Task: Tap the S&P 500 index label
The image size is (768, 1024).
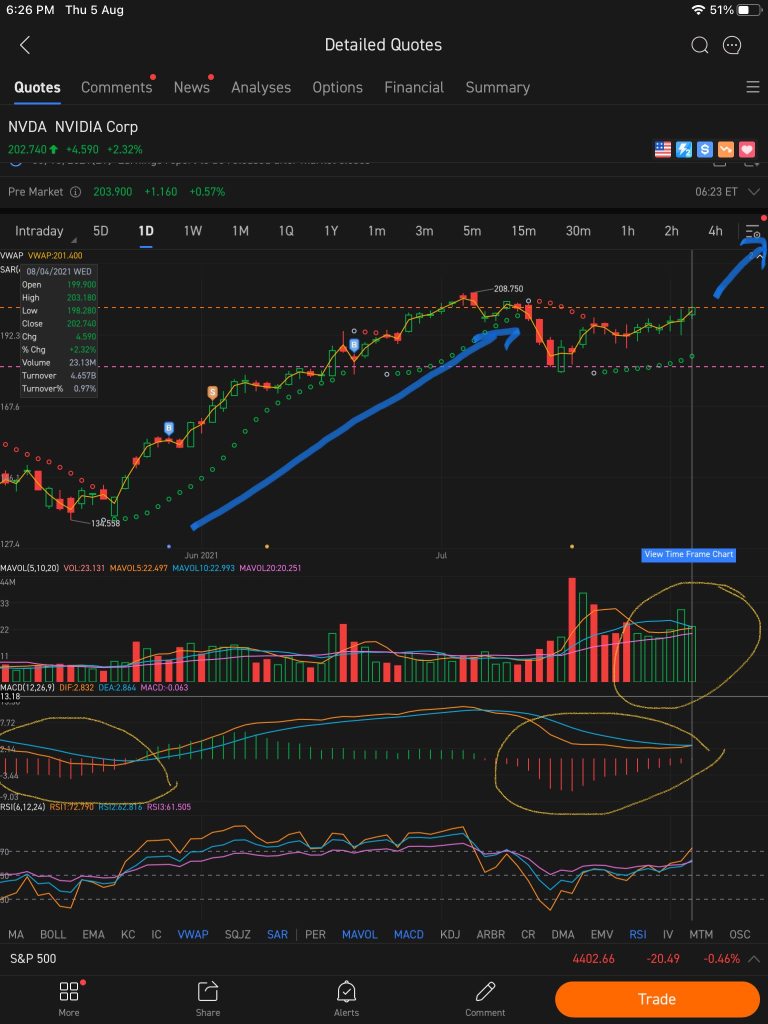Action: [33, 959]
